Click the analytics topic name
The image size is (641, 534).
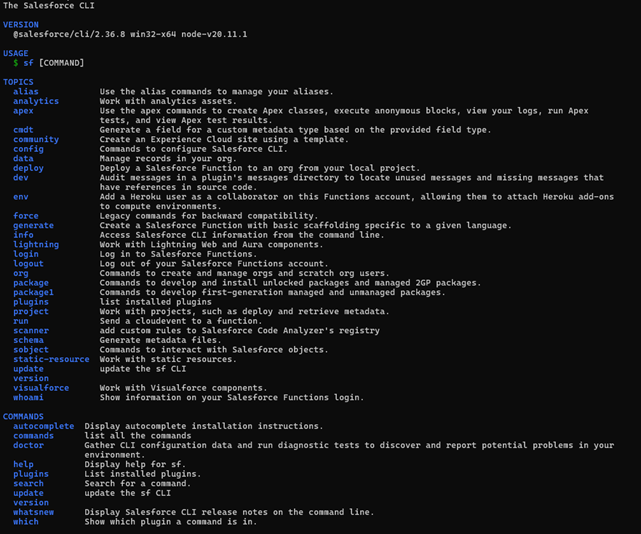tap(36, 101)
